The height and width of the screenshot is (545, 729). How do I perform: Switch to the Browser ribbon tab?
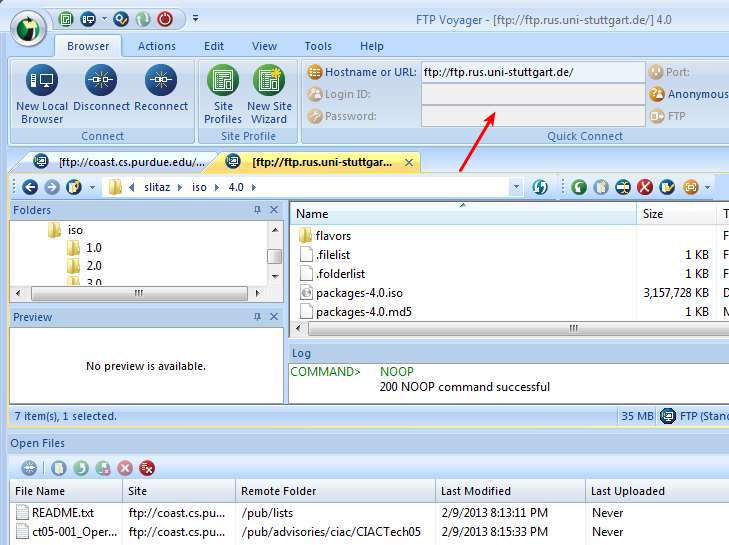click(x=88, y=46)
